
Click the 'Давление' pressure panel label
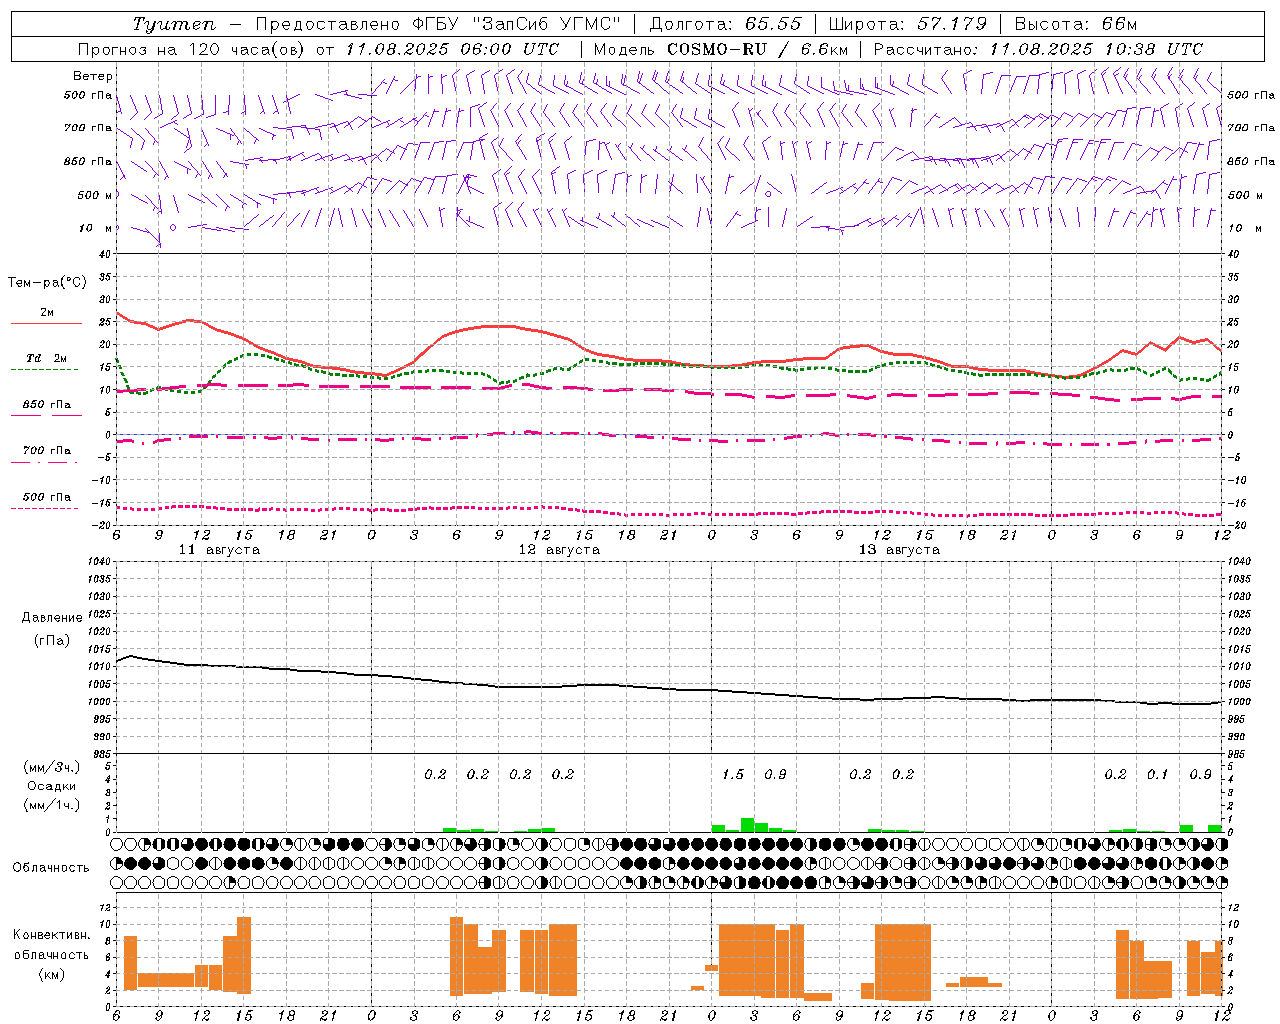pos(52,618)
